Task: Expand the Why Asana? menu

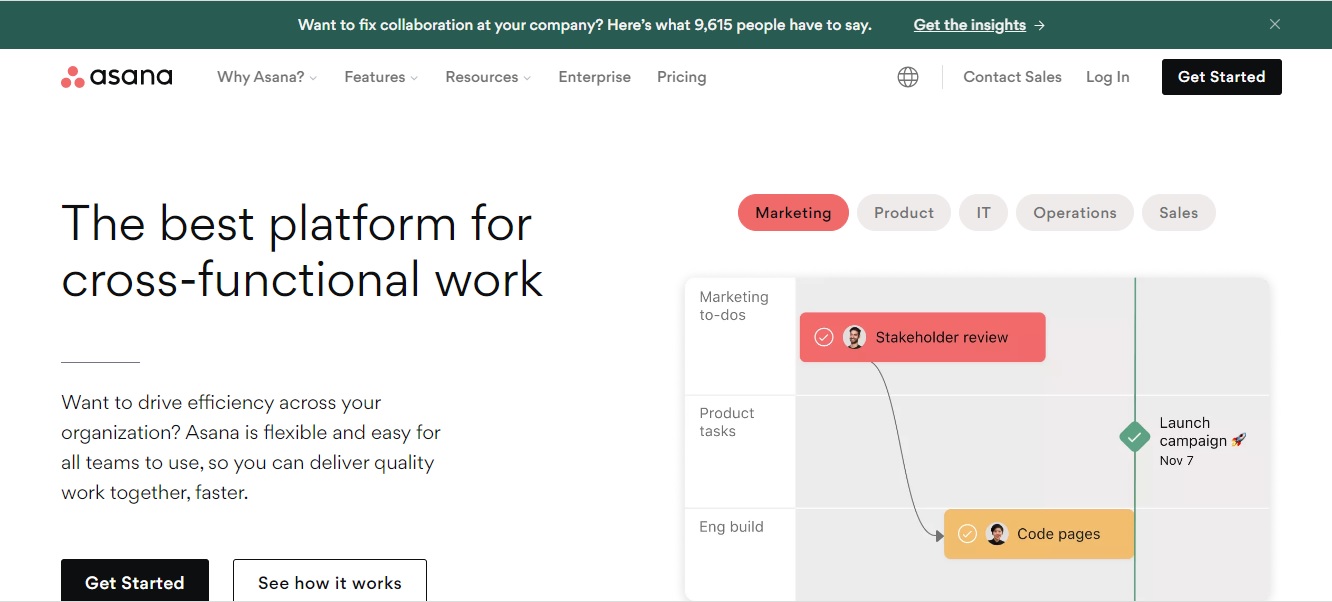Action: [267, 77]
